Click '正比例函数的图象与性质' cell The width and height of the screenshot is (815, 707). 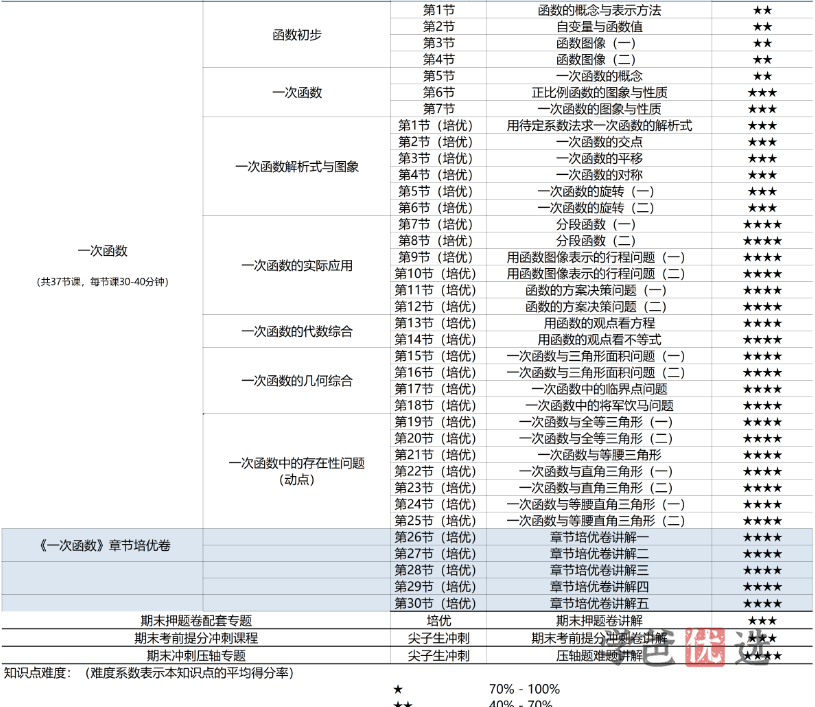599,93
